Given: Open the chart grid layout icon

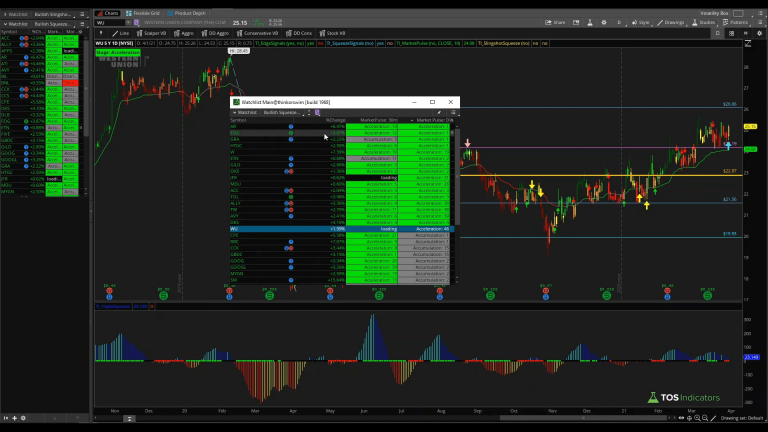Looking at the screenshot, I should click(x=732, y=33).
